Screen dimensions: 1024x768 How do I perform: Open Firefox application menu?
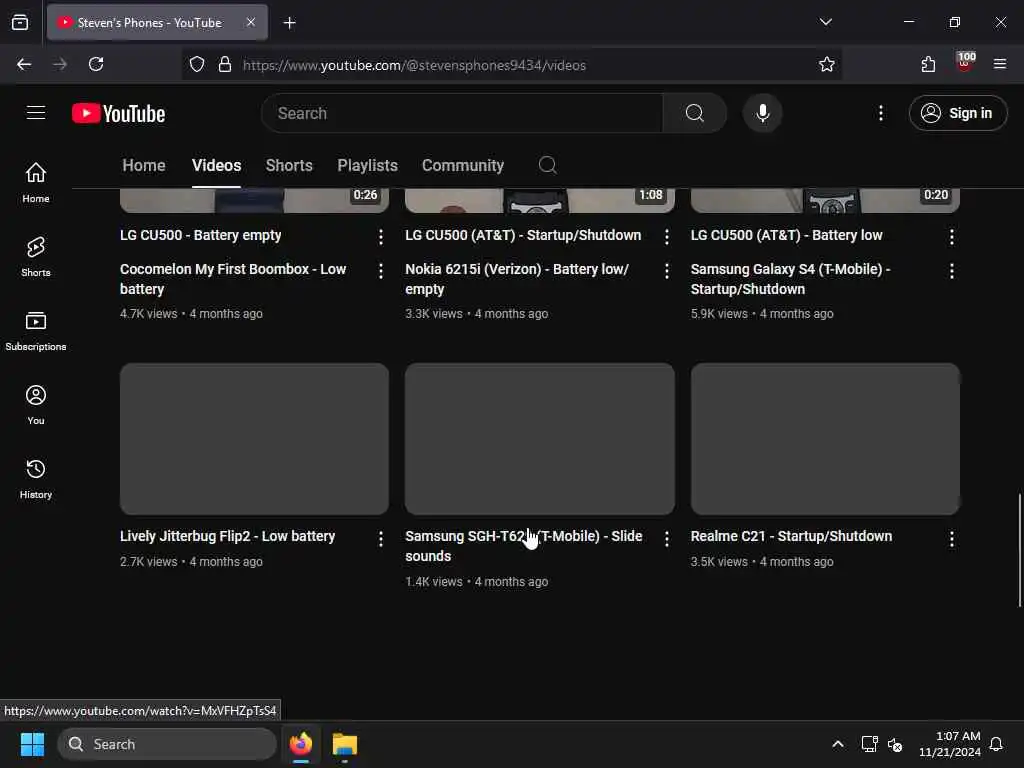click(999, 64)
